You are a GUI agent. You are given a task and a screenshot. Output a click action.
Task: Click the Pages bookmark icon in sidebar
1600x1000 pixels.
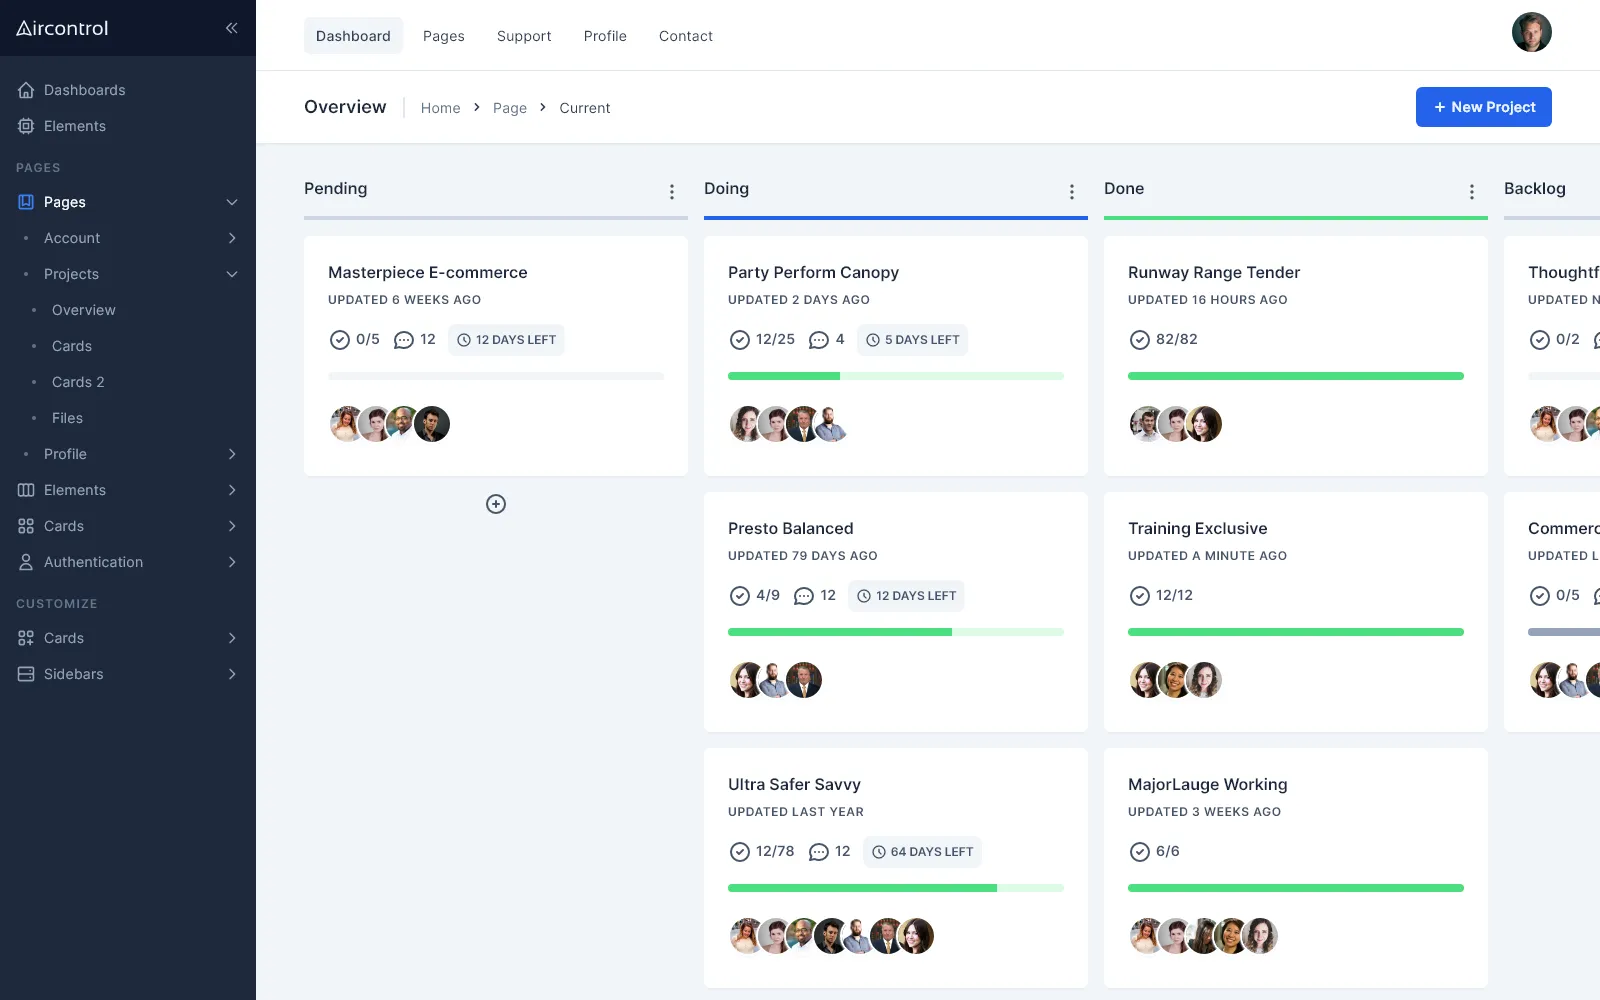point(26,202)
